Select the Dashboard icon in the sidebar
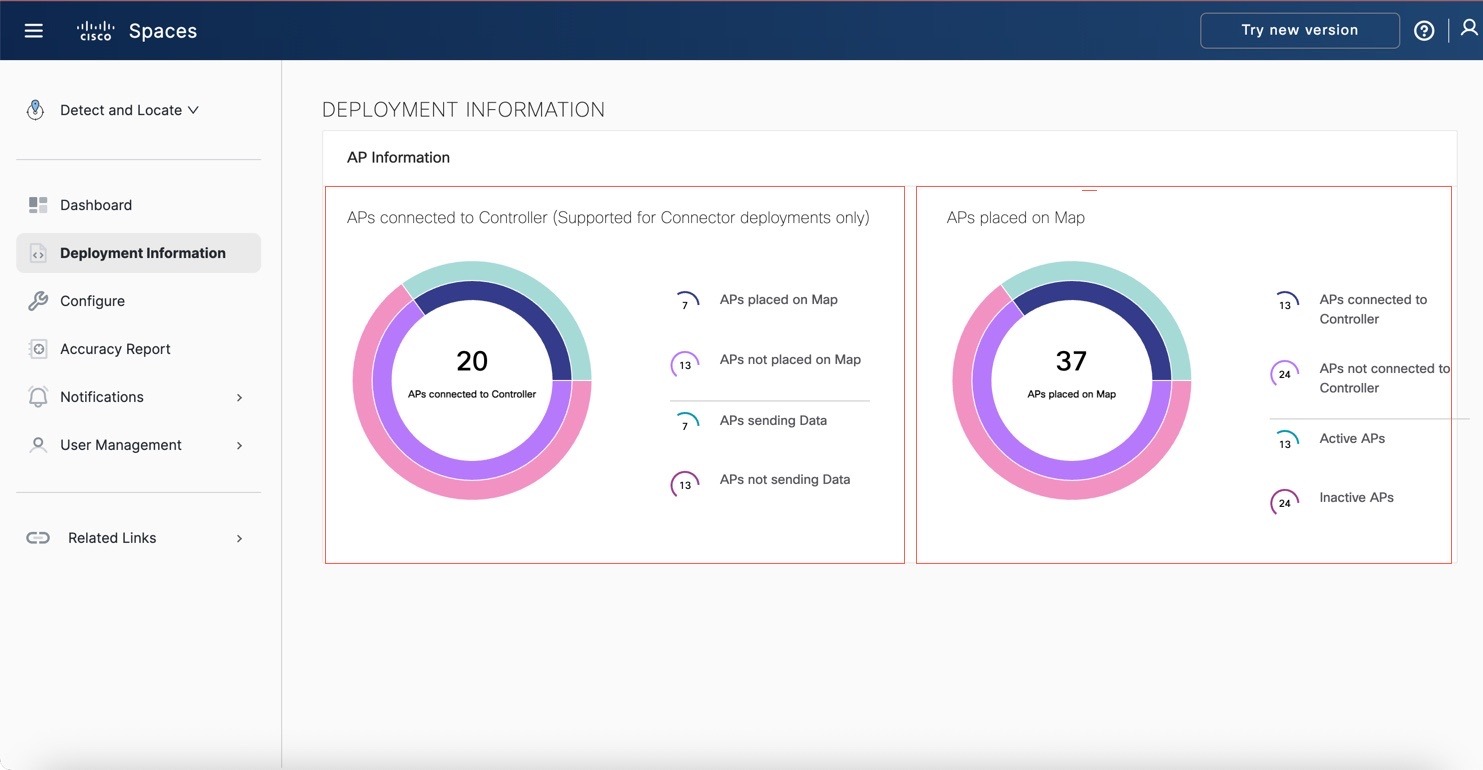The height and width of the screenshot is (770, 1483). pos(37,204)
